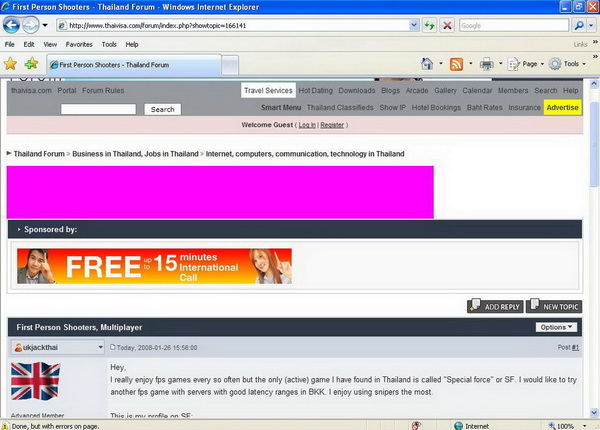Click the FREE 15 minutes call banner

pyautogui.click(x=154, y=266)
